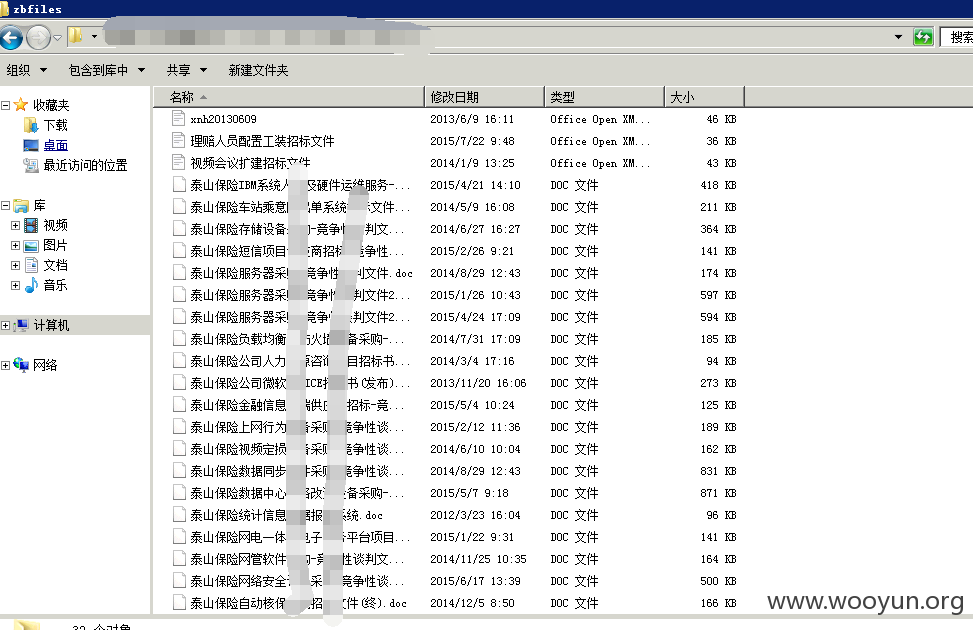The image size is (973, 630).
Task: Click 新建文件夹 button
Action: coord(258,70)
